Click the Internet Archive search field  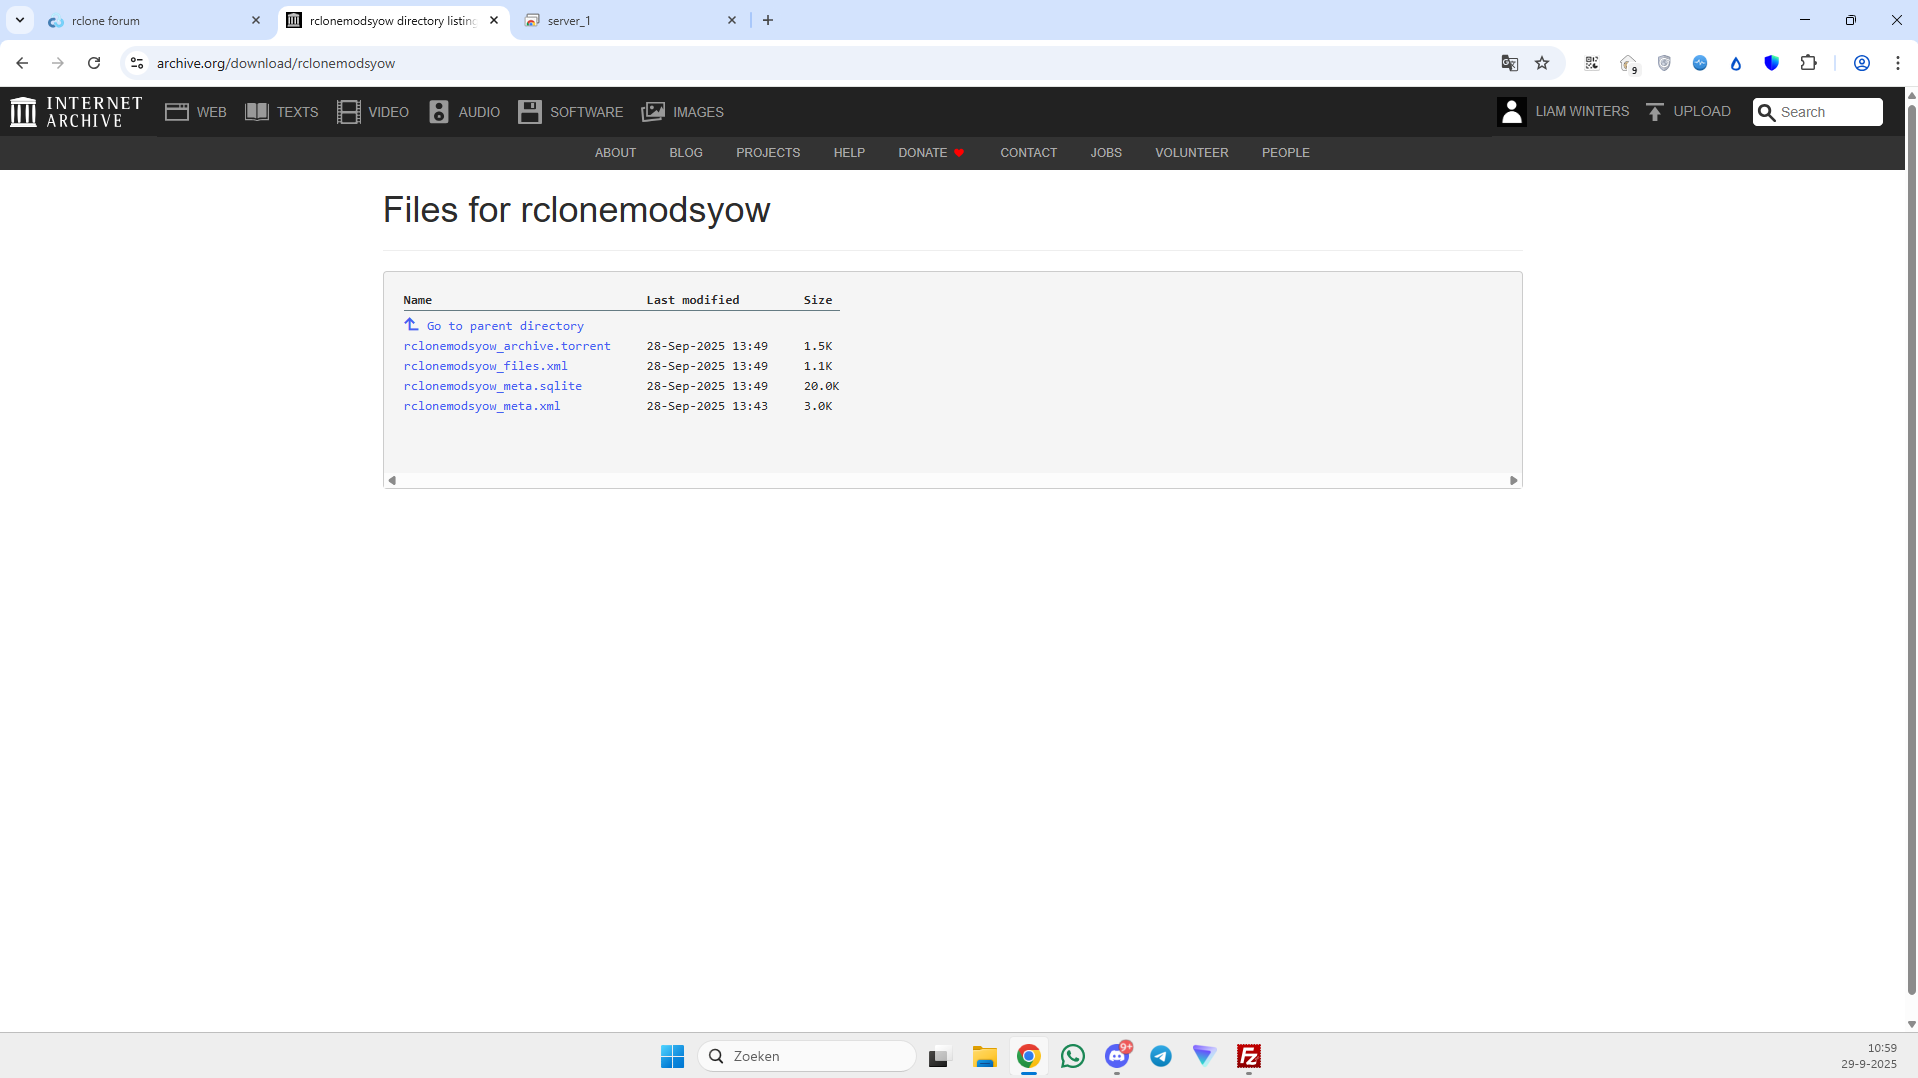[1826, 112]
